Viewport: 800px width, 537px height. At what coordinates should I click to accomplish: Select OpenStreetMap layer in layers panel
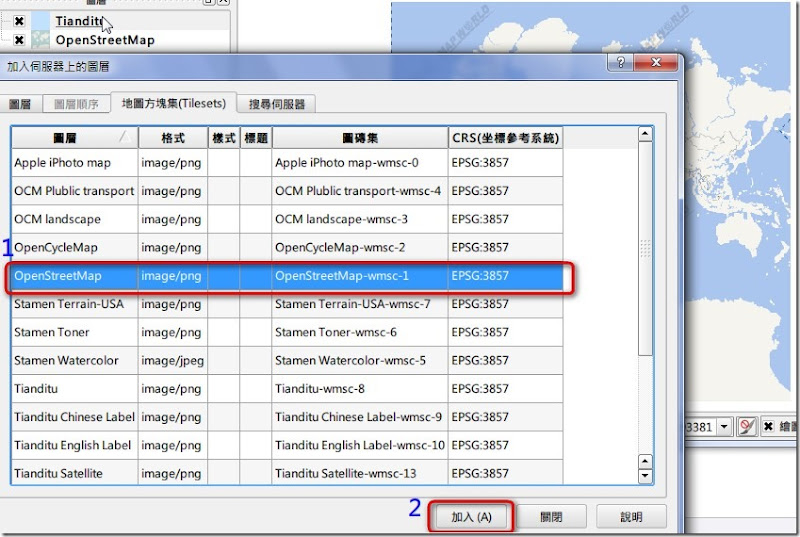click(105, 40)
